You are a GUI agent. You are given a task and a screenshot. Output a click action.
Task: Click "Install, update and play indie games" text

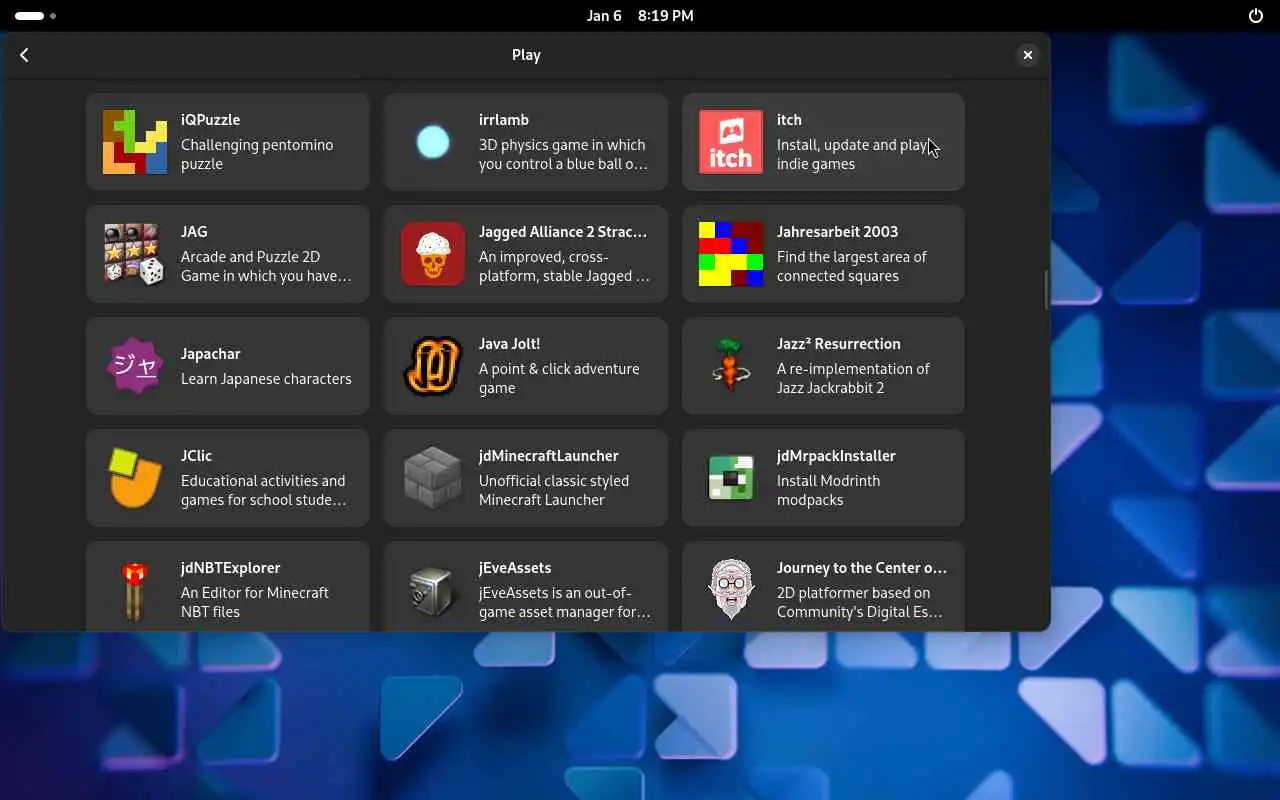pyautogui.click(x=854, y=154)
